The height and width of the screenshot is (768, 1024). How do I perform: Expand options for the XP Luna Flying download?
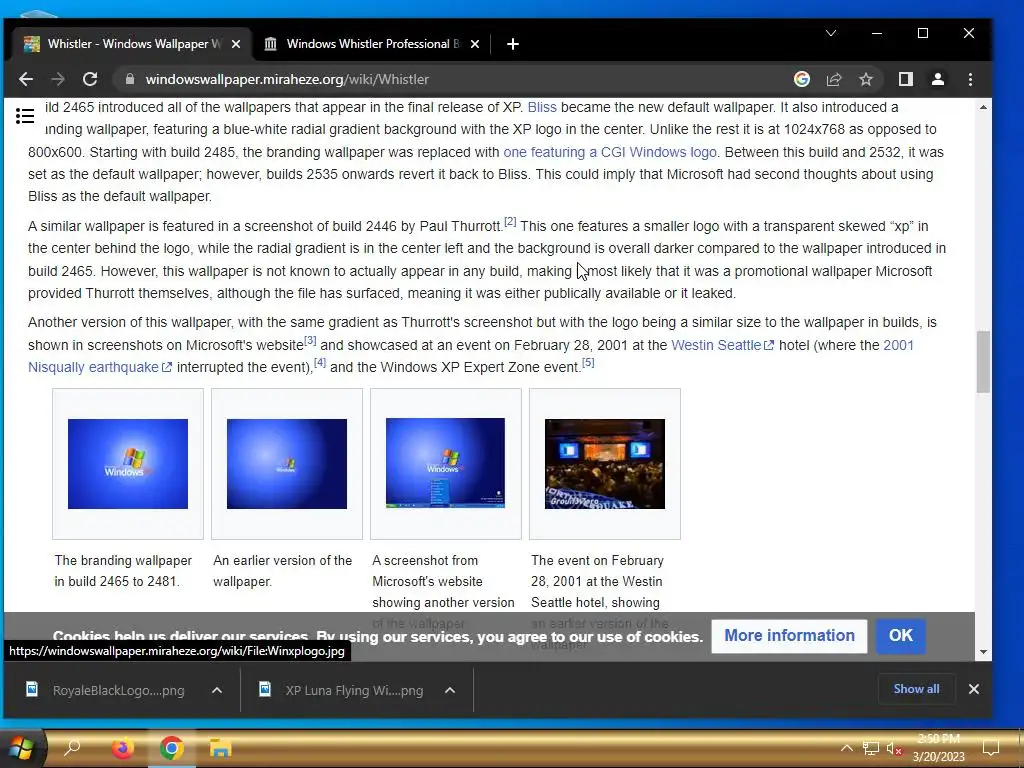(450, 690)
